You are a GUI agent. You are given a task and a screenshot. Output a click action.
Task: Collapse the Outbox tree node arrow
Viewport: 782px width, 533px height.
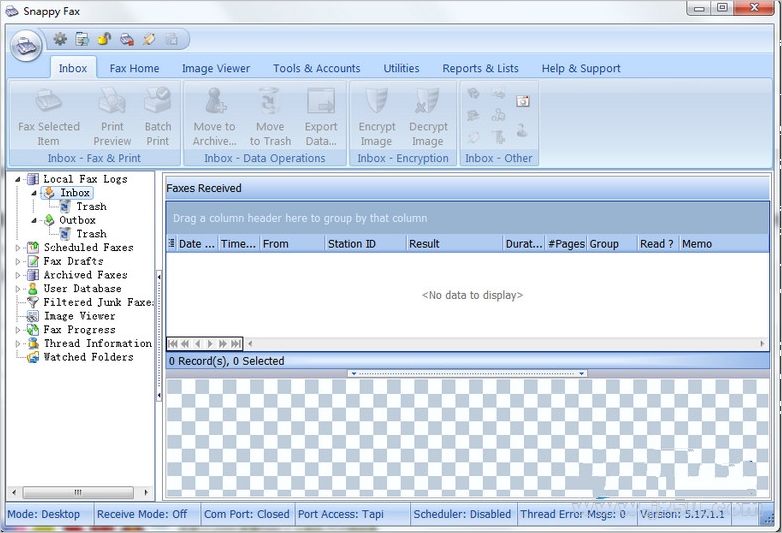point(34,220)
